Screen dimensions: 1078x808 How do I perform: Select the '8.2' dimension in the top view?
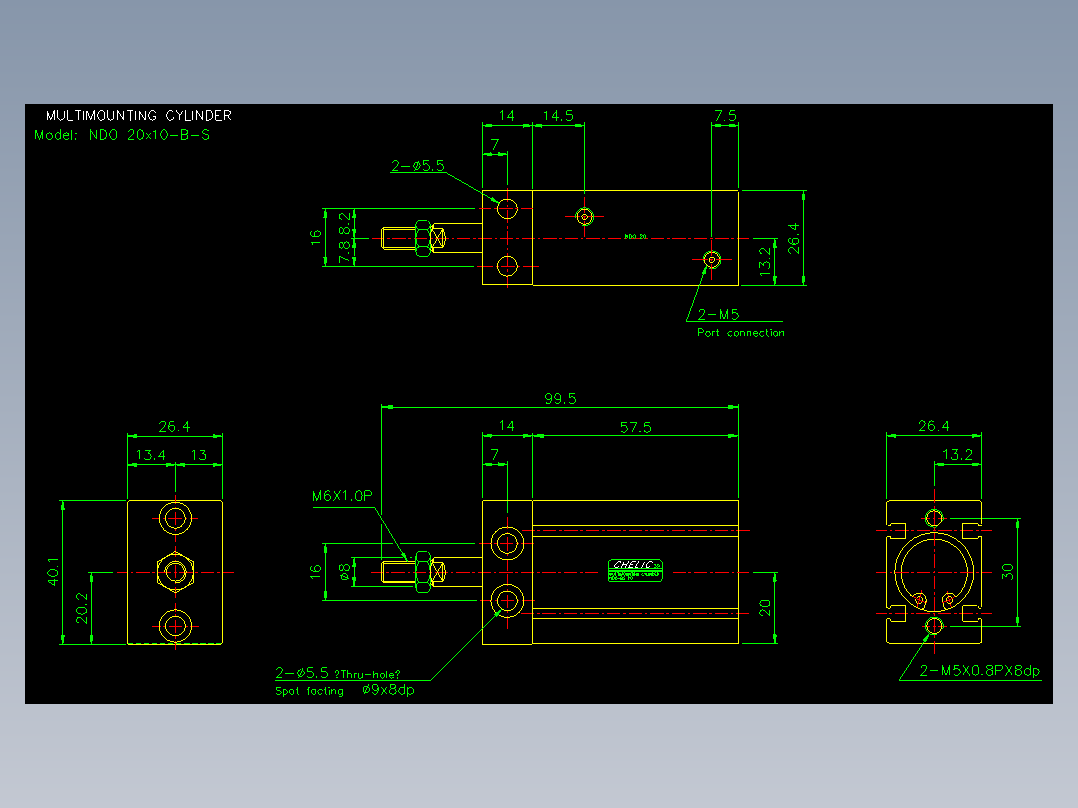coord(344,223)
